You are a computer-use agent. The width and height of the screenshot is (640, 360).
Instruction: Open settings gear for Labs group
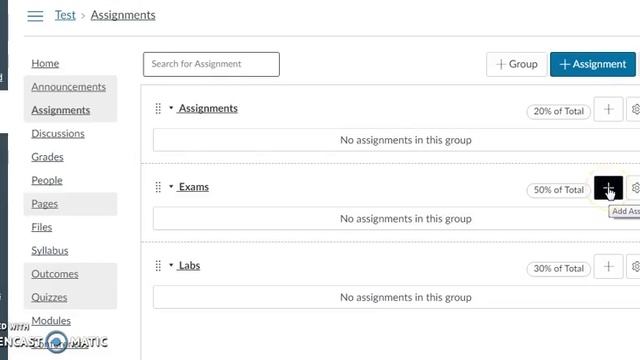634,267
